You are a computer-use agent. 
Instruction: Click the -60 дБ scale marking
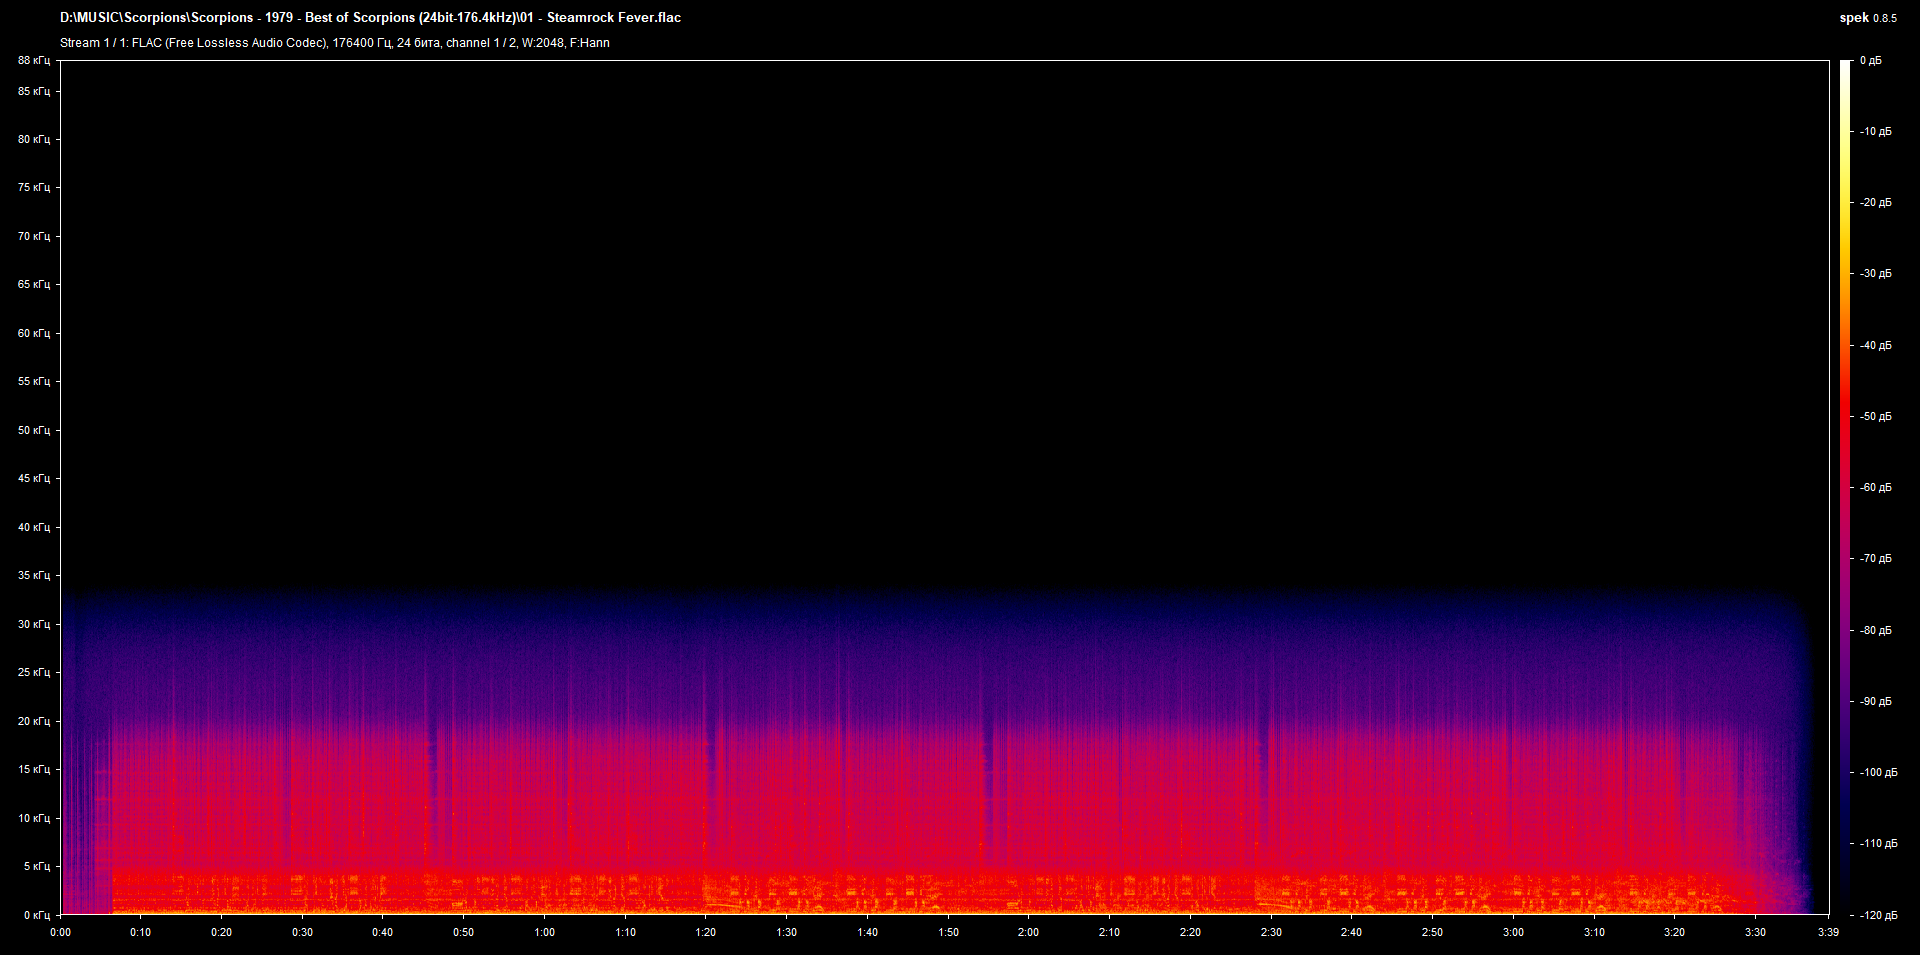tap(1874, 487)
